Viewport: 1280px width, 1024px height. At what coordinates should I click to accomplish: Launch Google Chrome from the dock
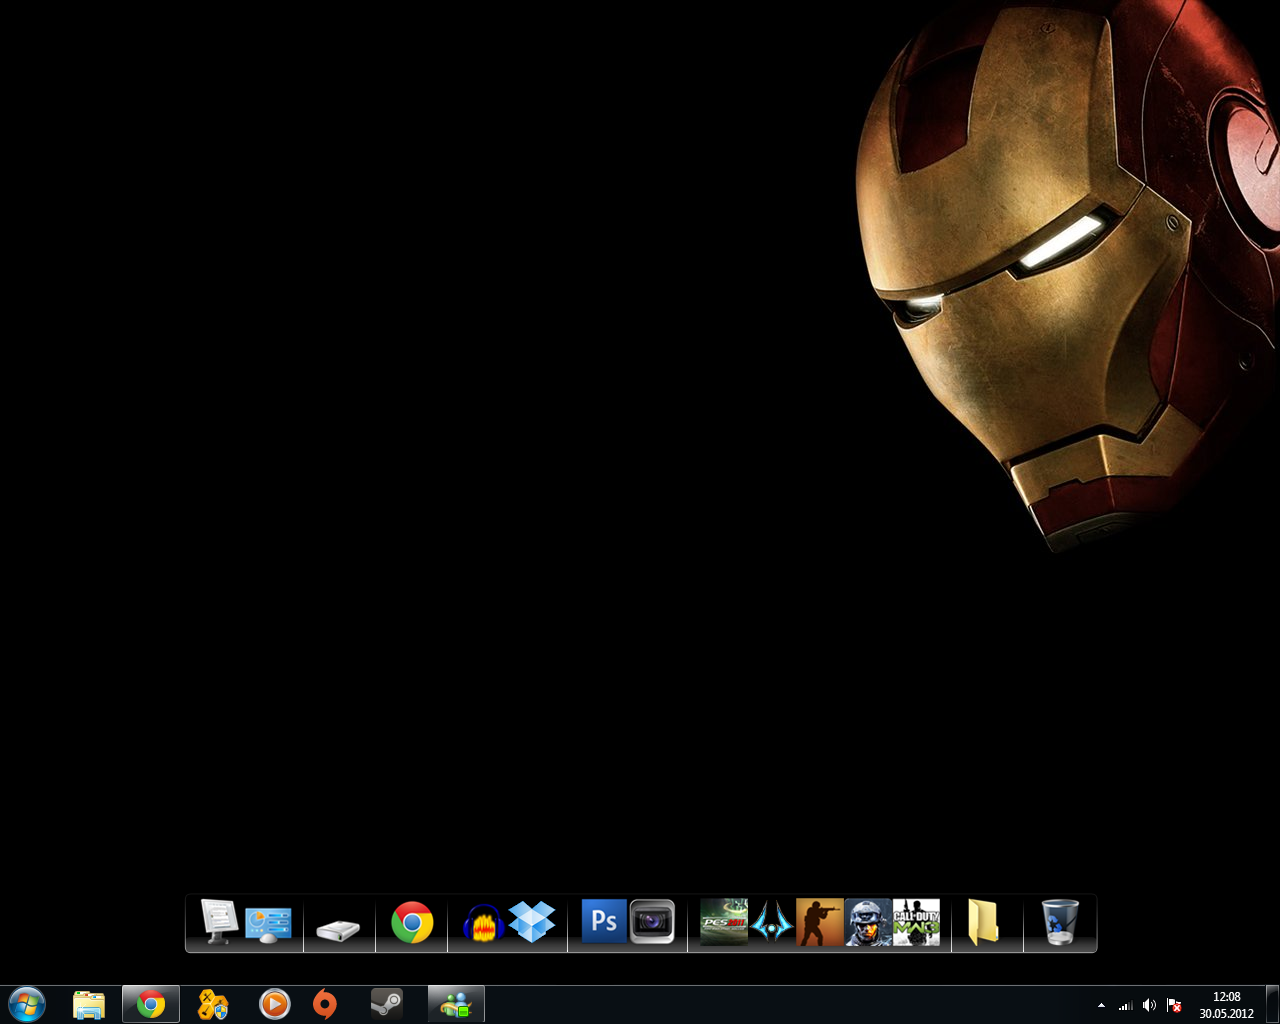click(412, 922)
